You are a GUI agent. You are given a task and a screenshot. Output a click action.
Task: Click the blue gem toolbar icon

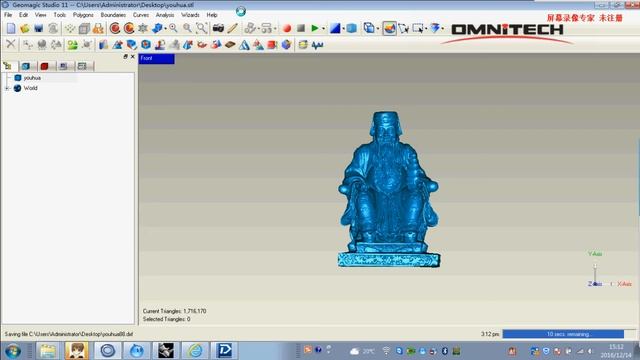[x=435, y=28]
